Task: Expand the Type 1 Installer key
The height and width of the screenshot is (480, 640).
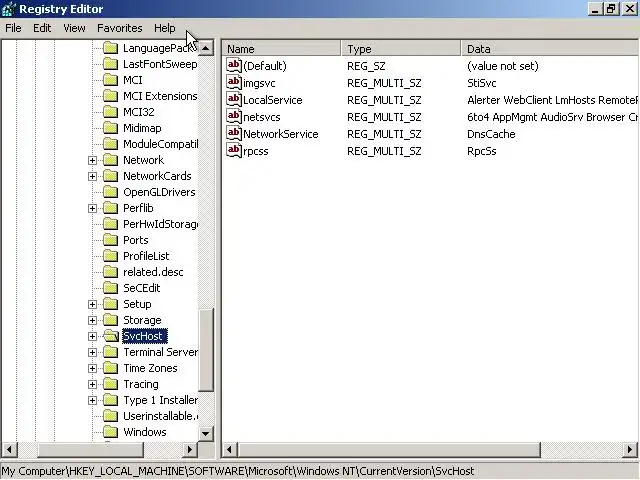Action: (92, 400)
